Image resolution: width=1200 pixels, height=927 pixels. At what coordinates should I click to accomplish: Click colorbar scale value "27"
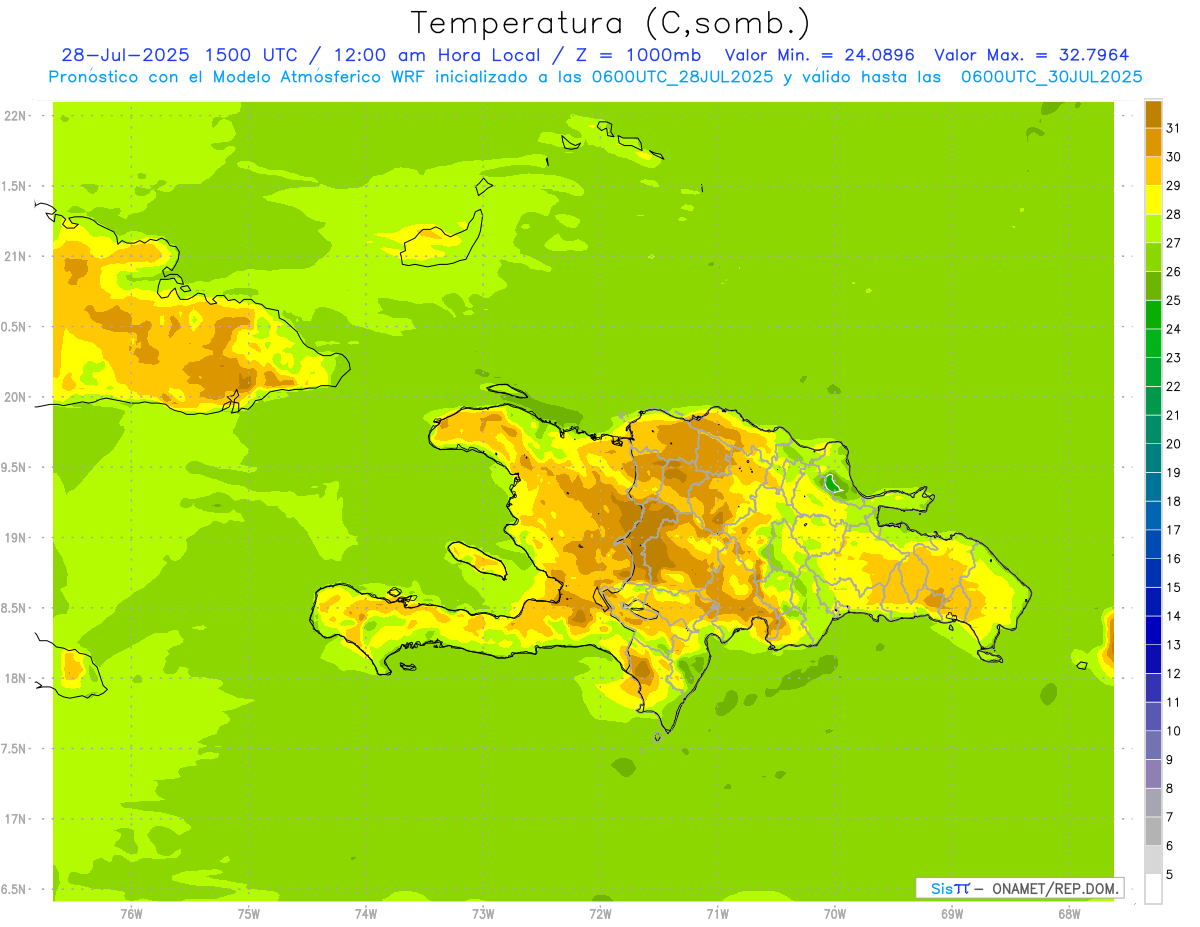point(1173,243)
